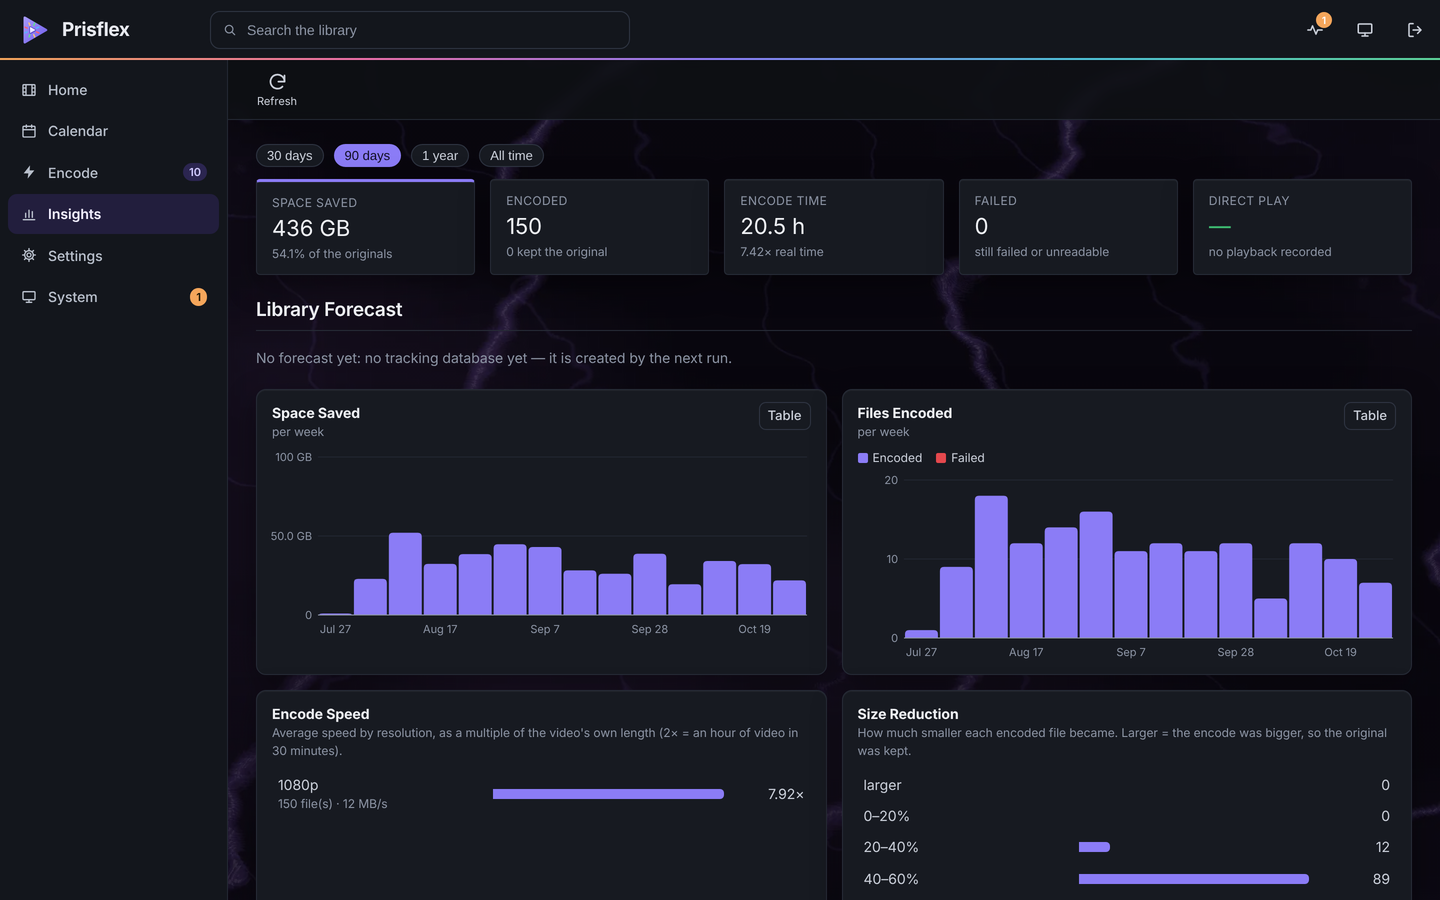Click the Calendar sidebar icon

pyautogui.click(x=29, y=131)
